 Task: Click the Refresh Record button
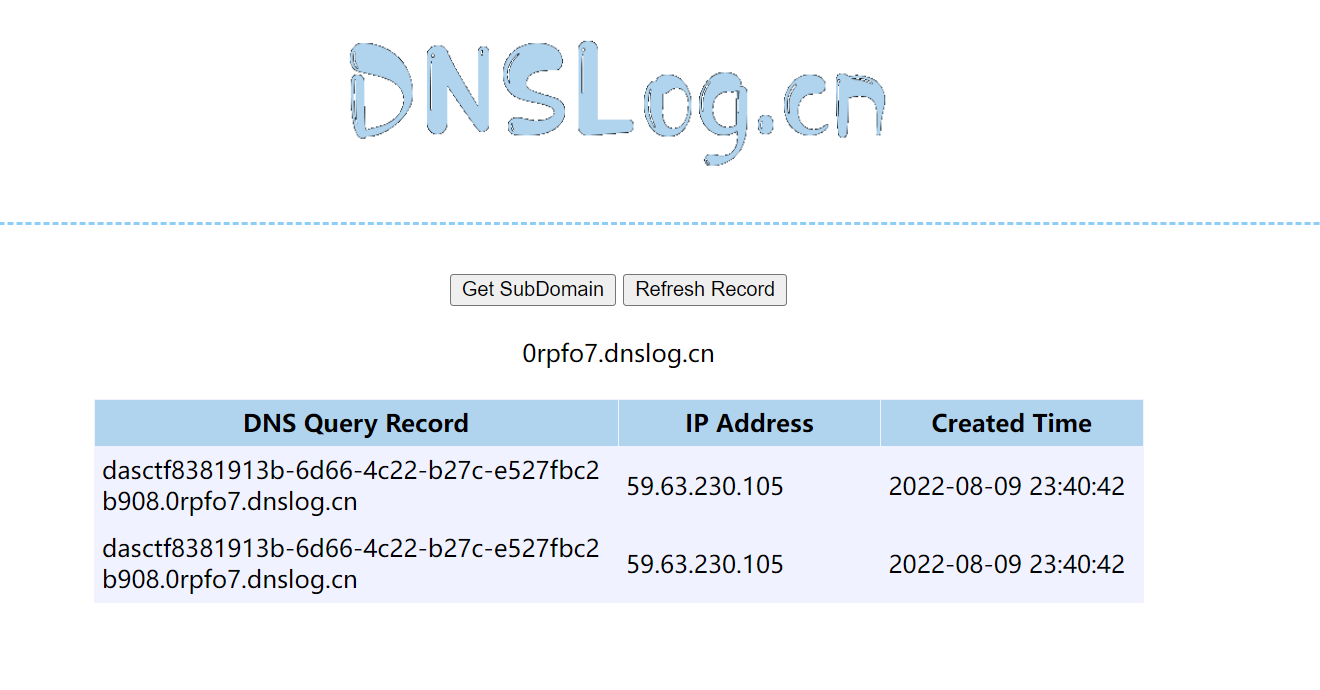[x=705, y=290]
